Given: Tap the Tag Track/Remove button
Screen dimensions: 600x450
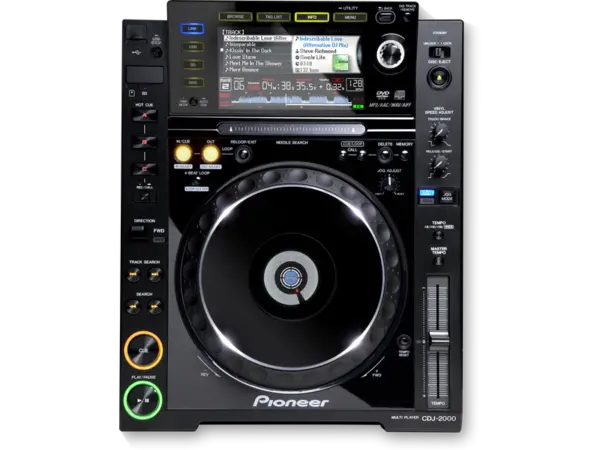Looking at the screenshot, I should pyautogui.click(x=407, y=17).
